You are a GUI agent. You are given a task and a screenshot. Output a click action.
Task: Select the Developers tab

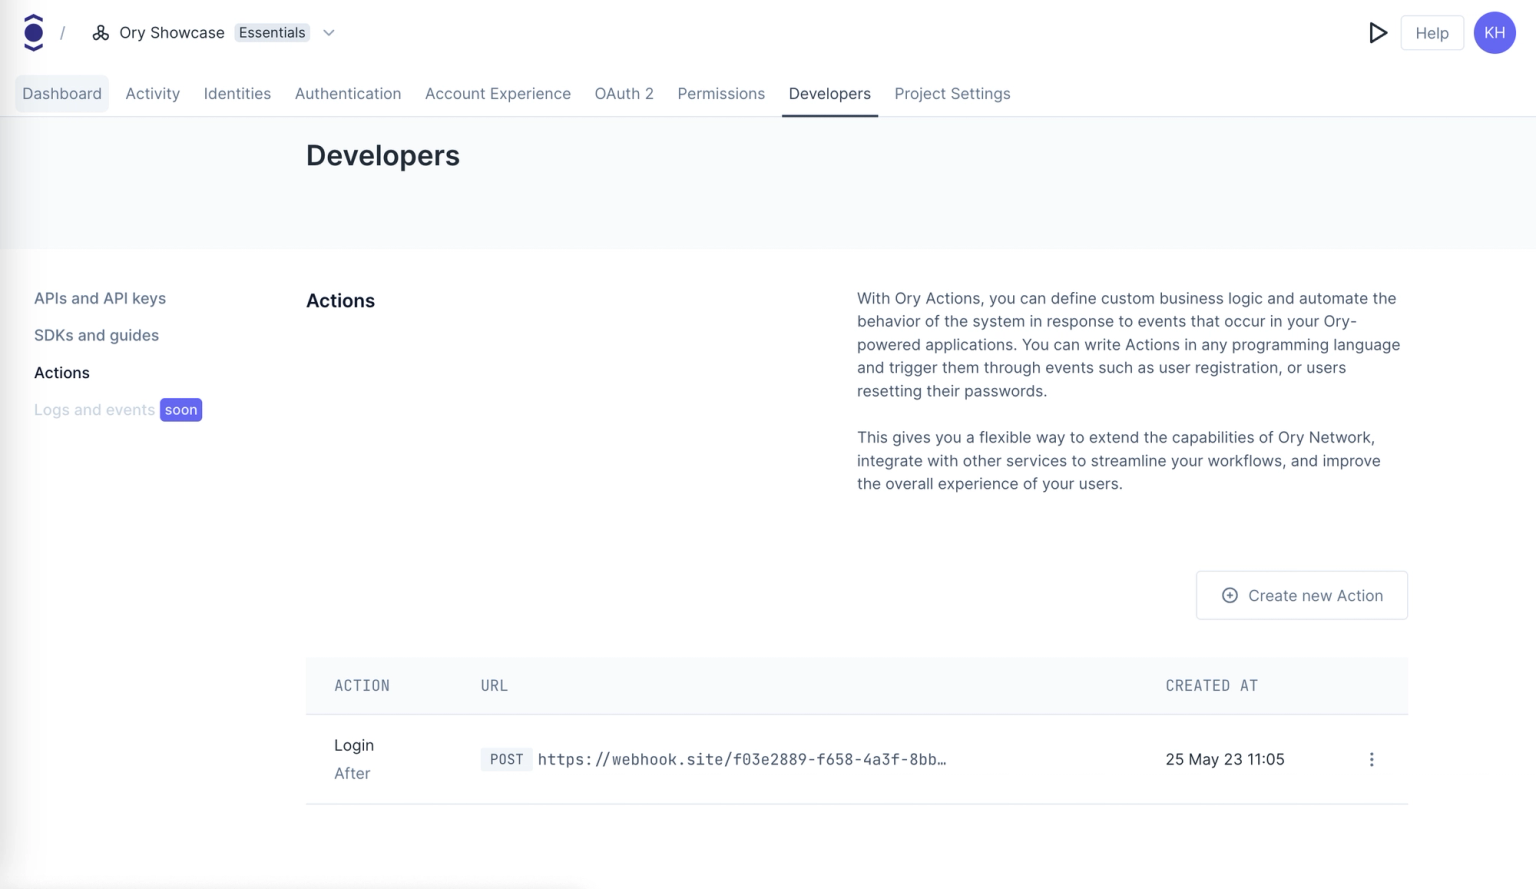pyautogui.click(x=829, y=93)
